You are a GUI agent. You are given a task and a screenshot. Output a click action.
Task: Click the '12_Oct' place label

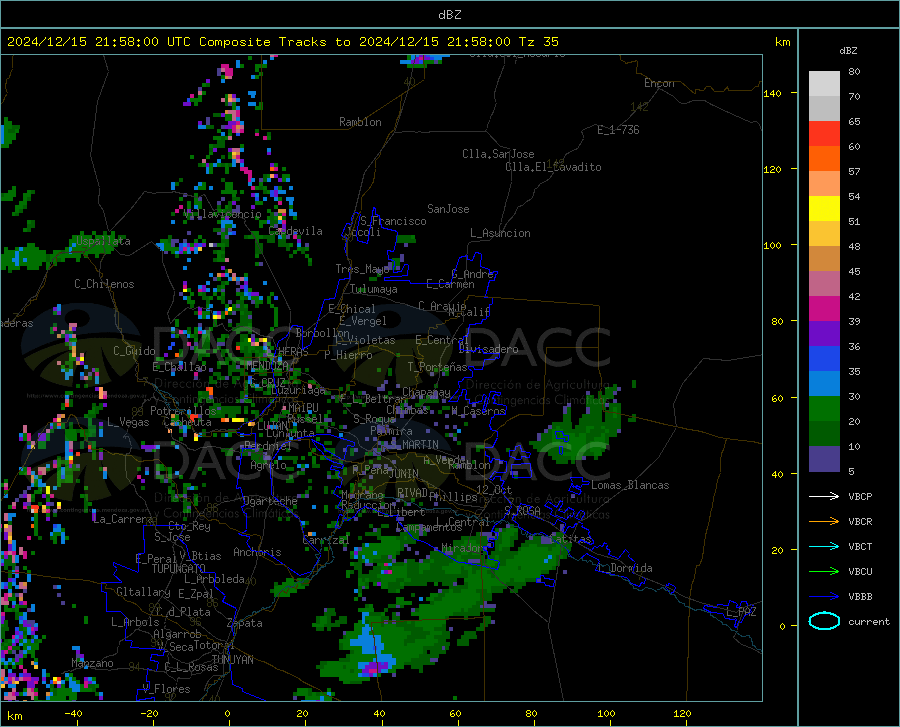coord(494,489)
